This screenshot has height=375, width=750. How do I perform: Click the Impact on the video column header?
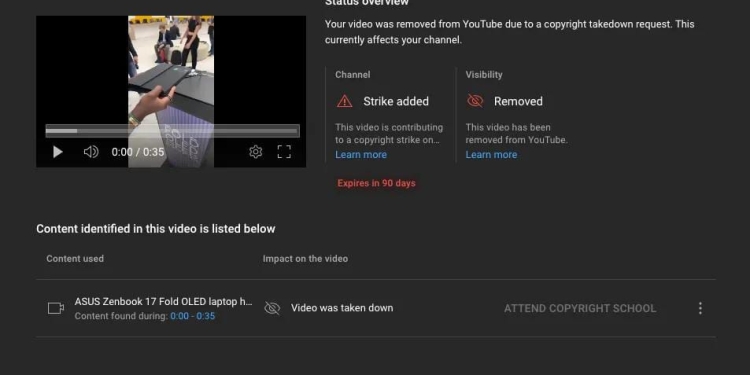(x=305, y=259)
